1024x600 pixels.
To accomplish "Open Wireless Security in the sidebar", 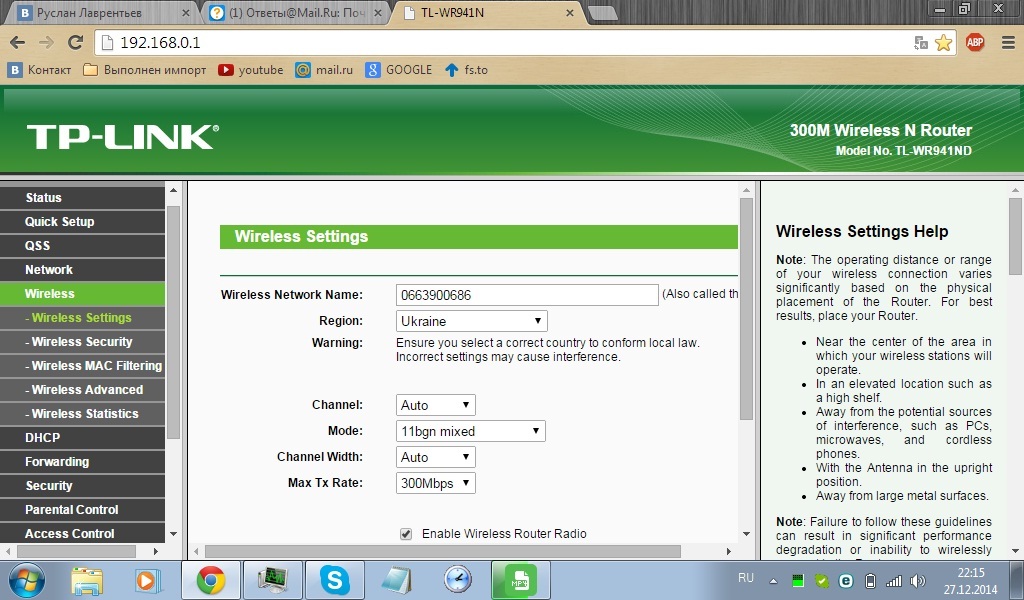I will pyautogui.click(x=82, y=341).
